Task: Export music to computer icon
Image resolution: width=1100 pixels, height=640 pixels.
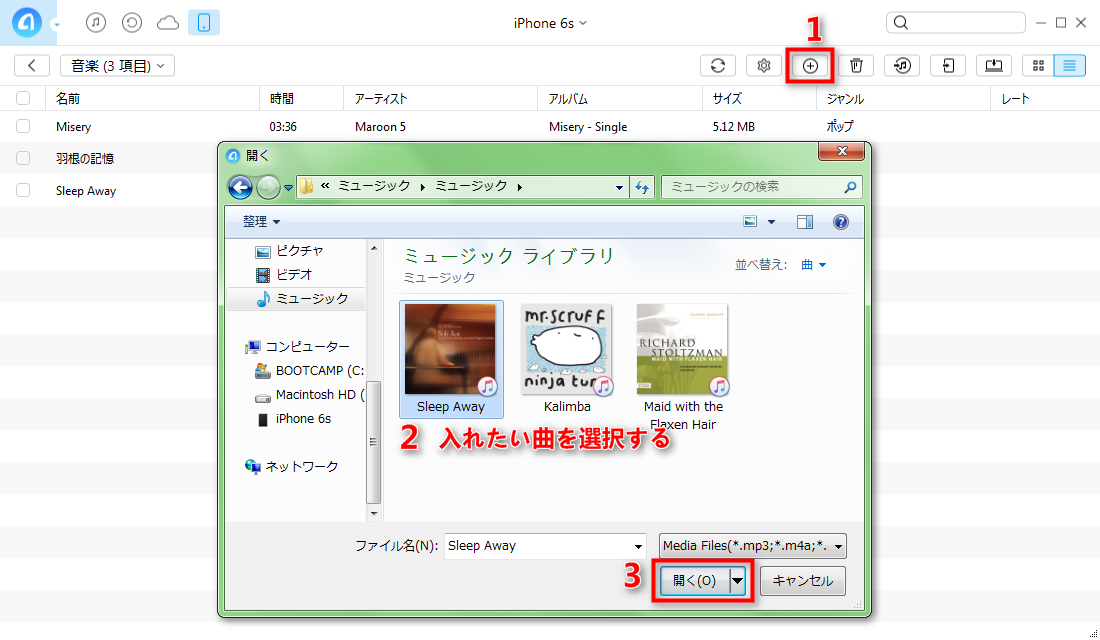Action: click(x=993, y=65)
